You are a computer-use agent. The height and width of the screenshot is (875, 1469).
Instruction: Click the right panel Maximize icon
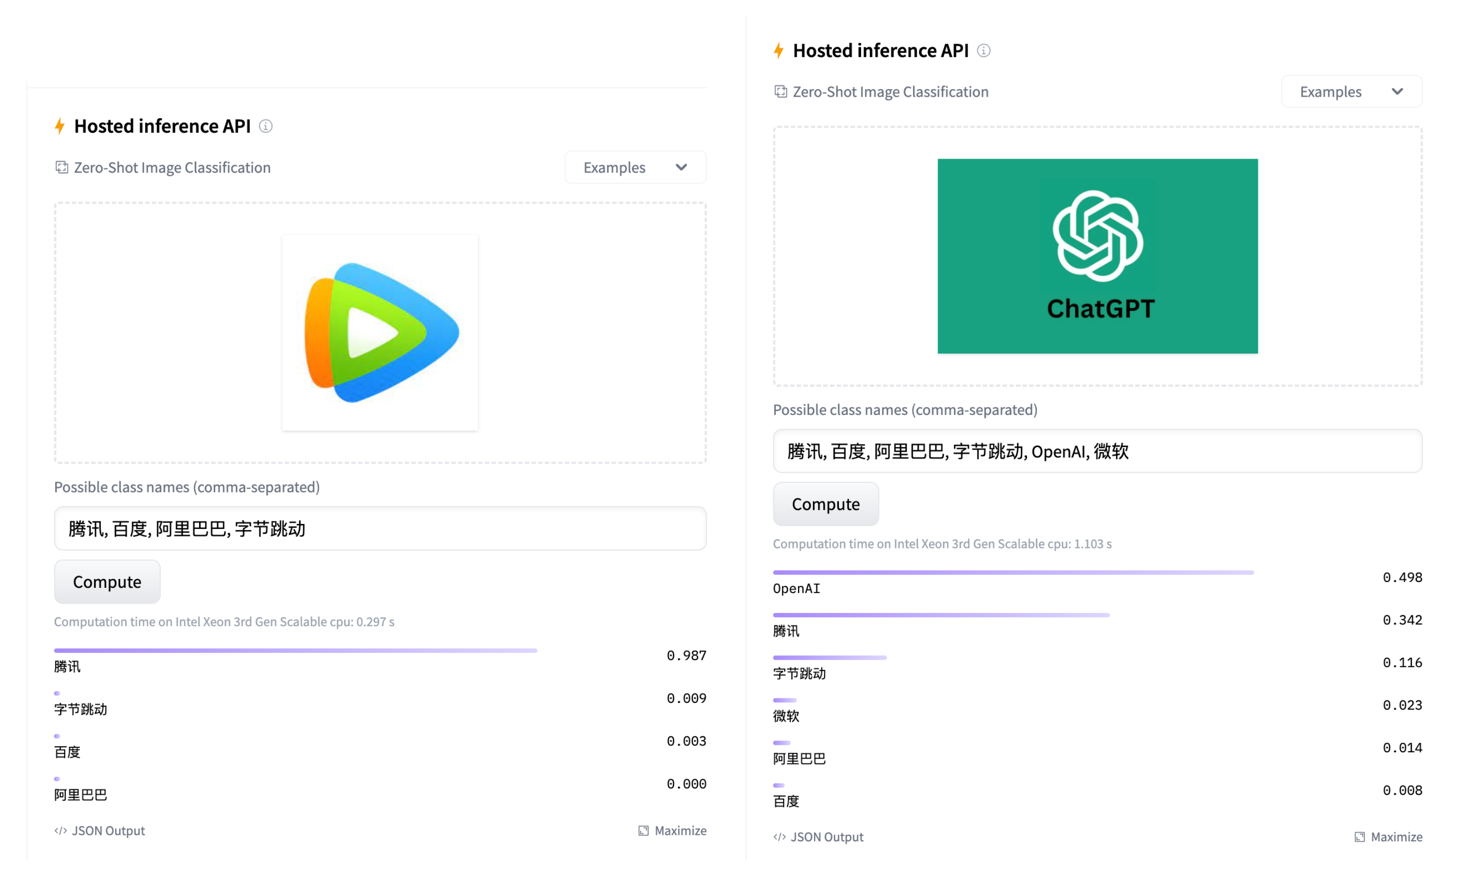point(1360,837)
